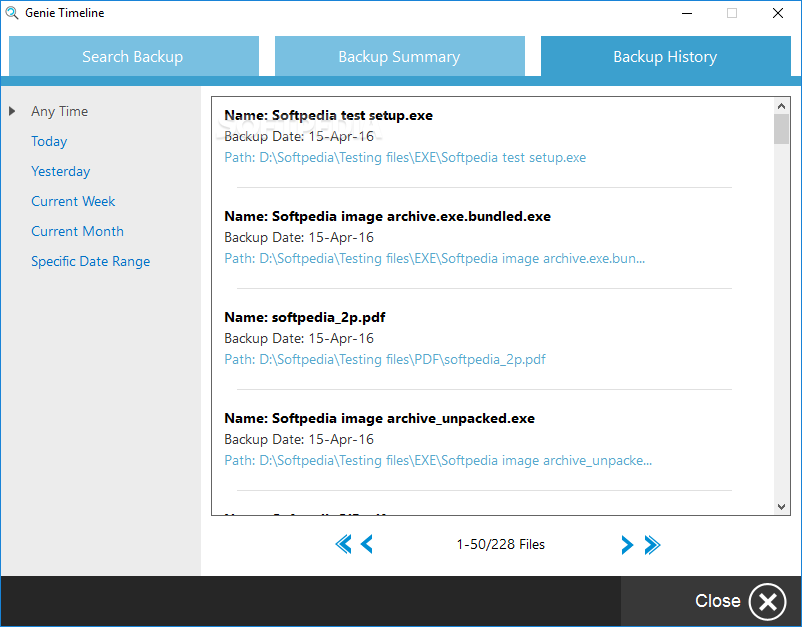Screen dimensions: 802x627
Task: Expand the Any Time arrow
Action: click(12, 111)
